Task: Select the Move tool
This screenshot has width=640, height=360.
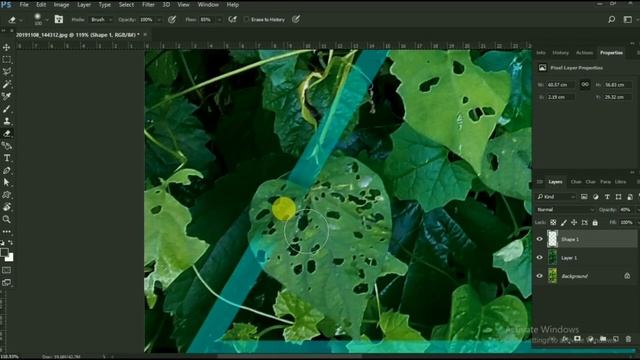Action: 7,47
